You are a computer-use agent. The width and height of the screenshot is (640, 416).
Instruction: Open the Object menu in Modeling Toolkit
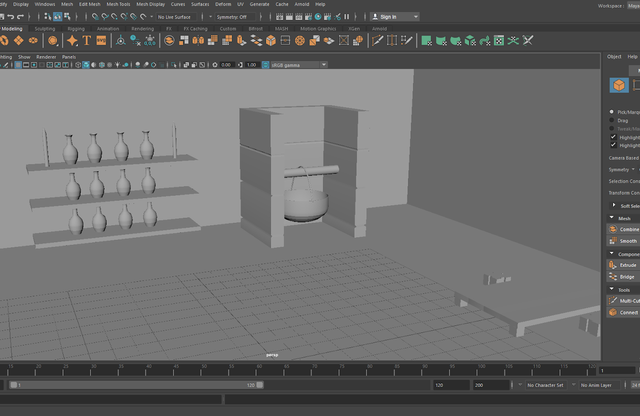pos(614,57)
